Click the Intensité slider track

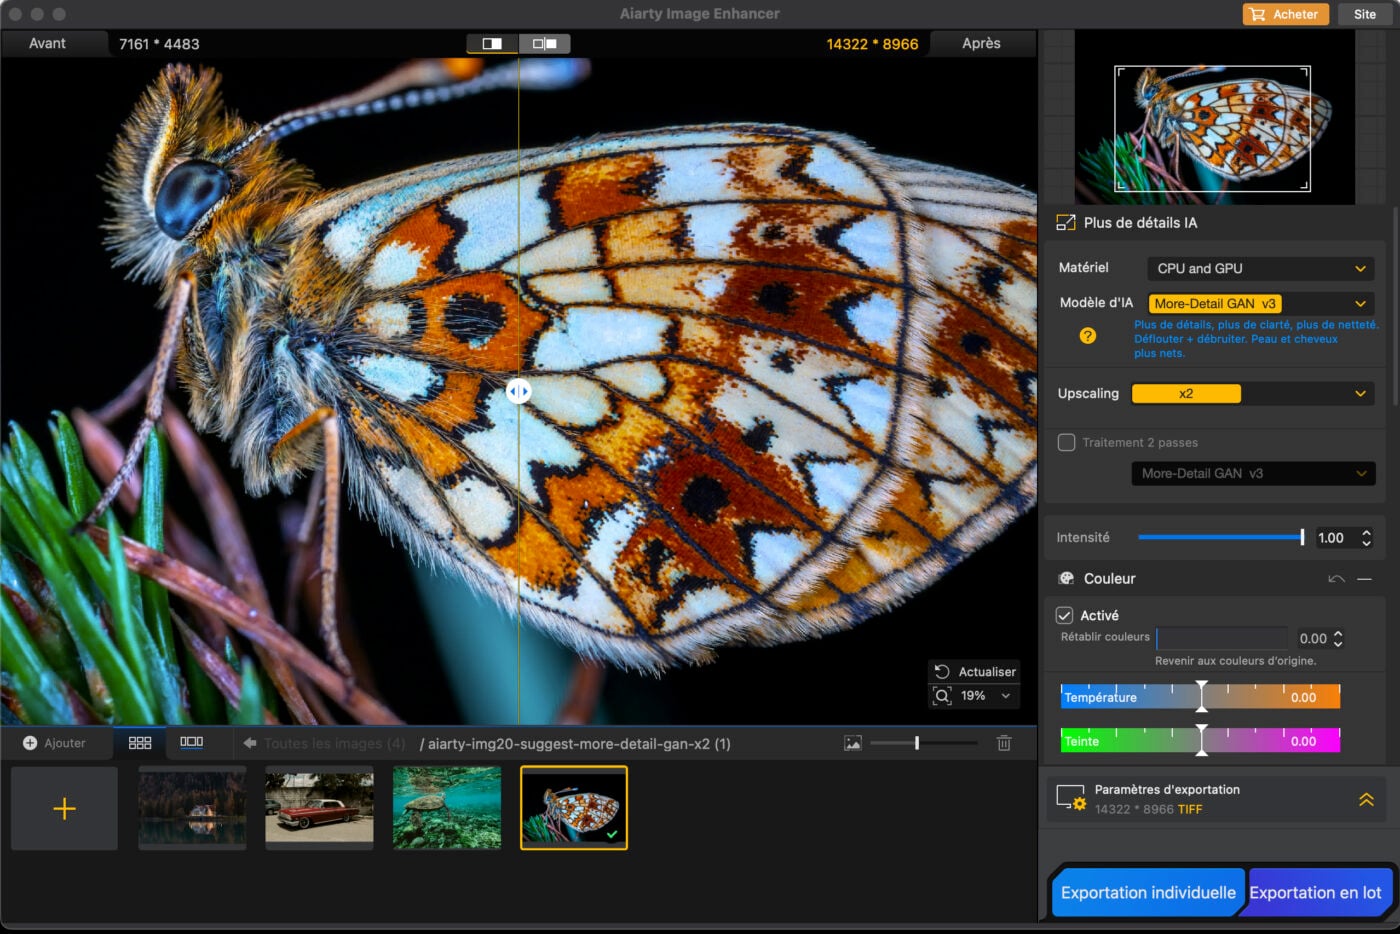(1220, 538)
